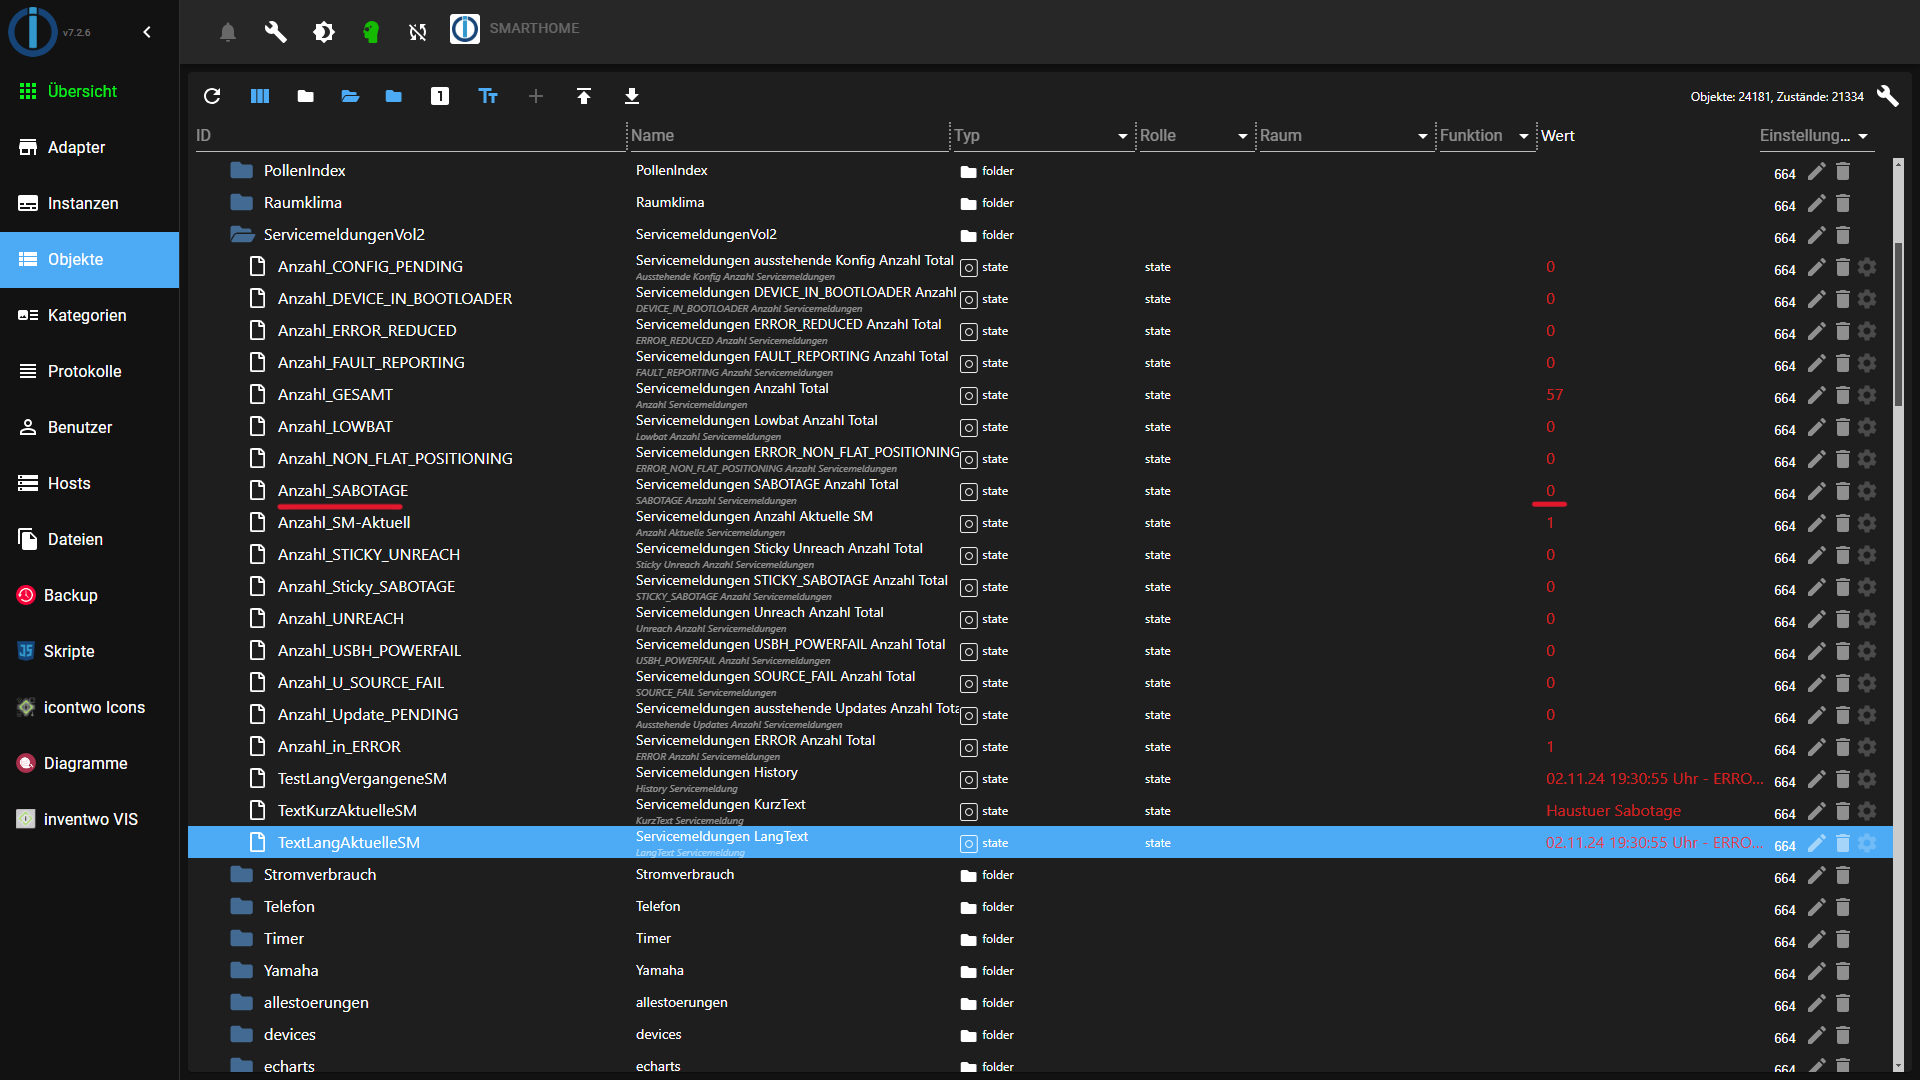The image size is (1920, 1080).
Task: Select the Anzahl_SABOTAGE state row
Action: tap(1040, 491)
